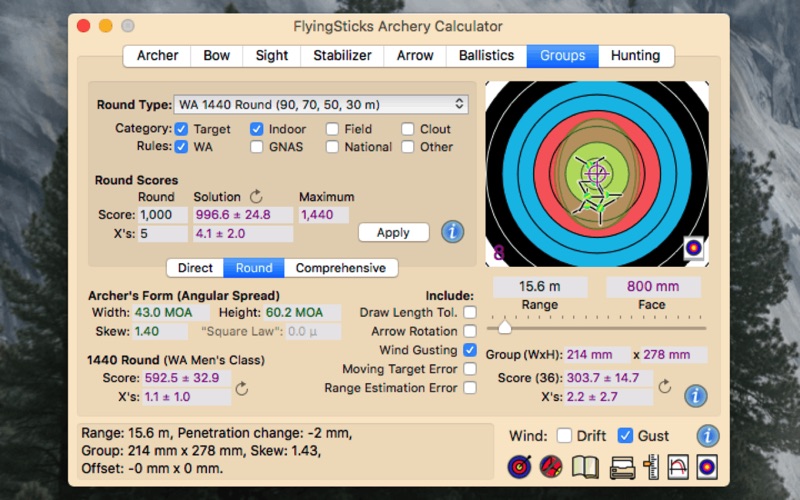Open the trajectory curve chart icon
Viewport: 800px width, 500px height.
tap(678, 467)
